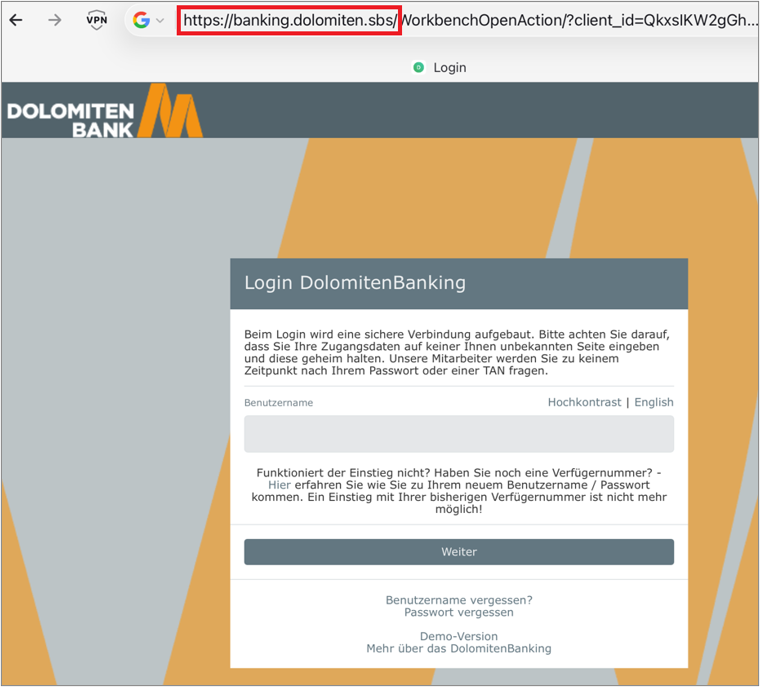Image resolution: width=760 pixels, height=687 pixels.
Task: Open 'Mehr über das DolomitenBanking' link
Action: pos(459,648)
